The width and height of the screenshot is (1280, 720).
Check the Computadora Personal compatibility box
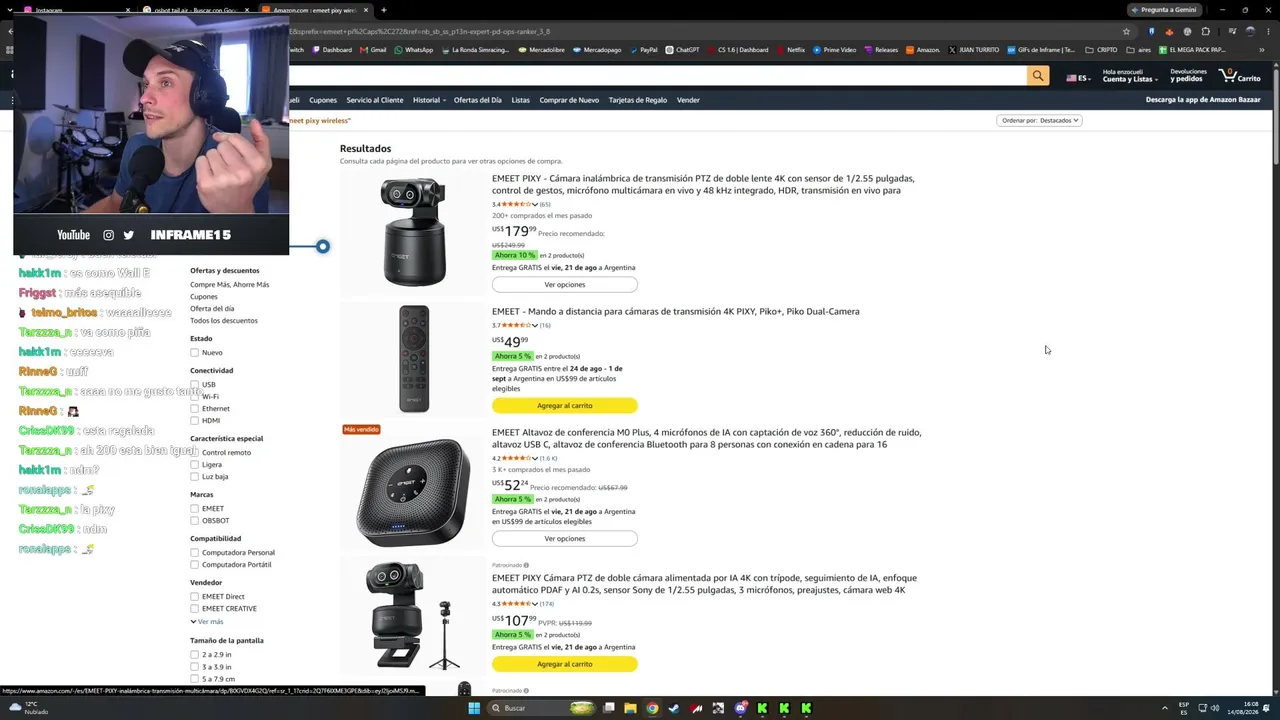coord(195,553)
